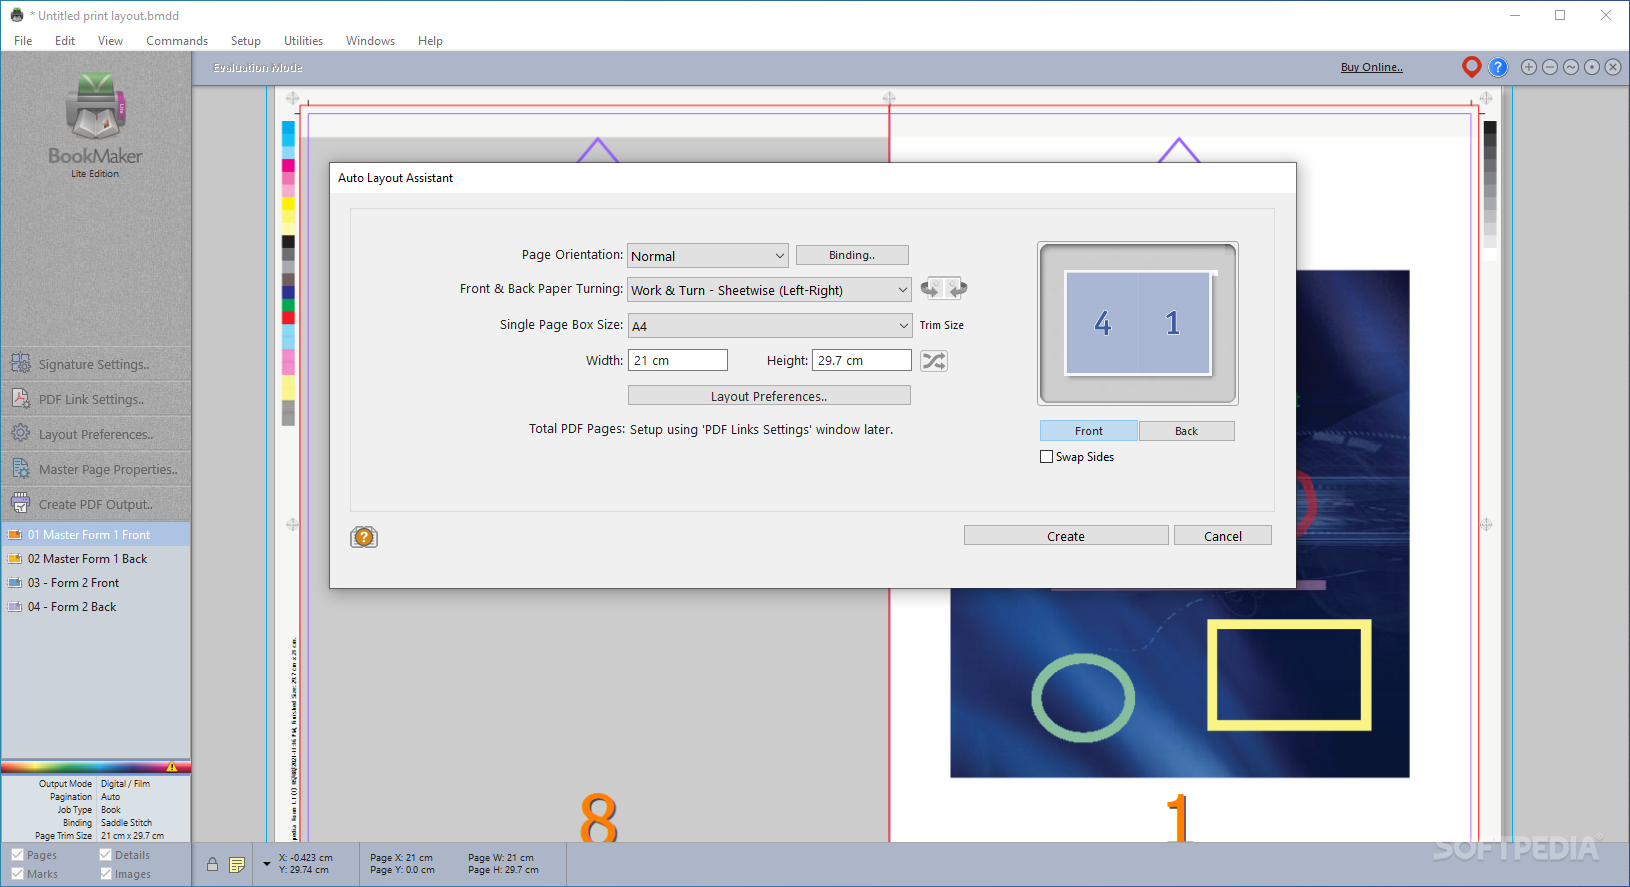Screen dimensions: 1630x887
Task: Click the red location pin icon
Action: [1471, 67]
